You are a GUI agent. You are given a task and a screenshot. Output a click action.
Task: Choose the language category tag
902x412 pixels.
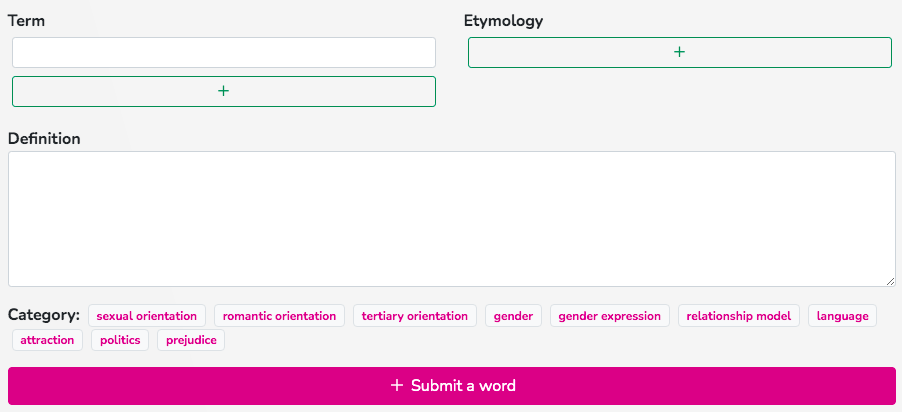842,316
